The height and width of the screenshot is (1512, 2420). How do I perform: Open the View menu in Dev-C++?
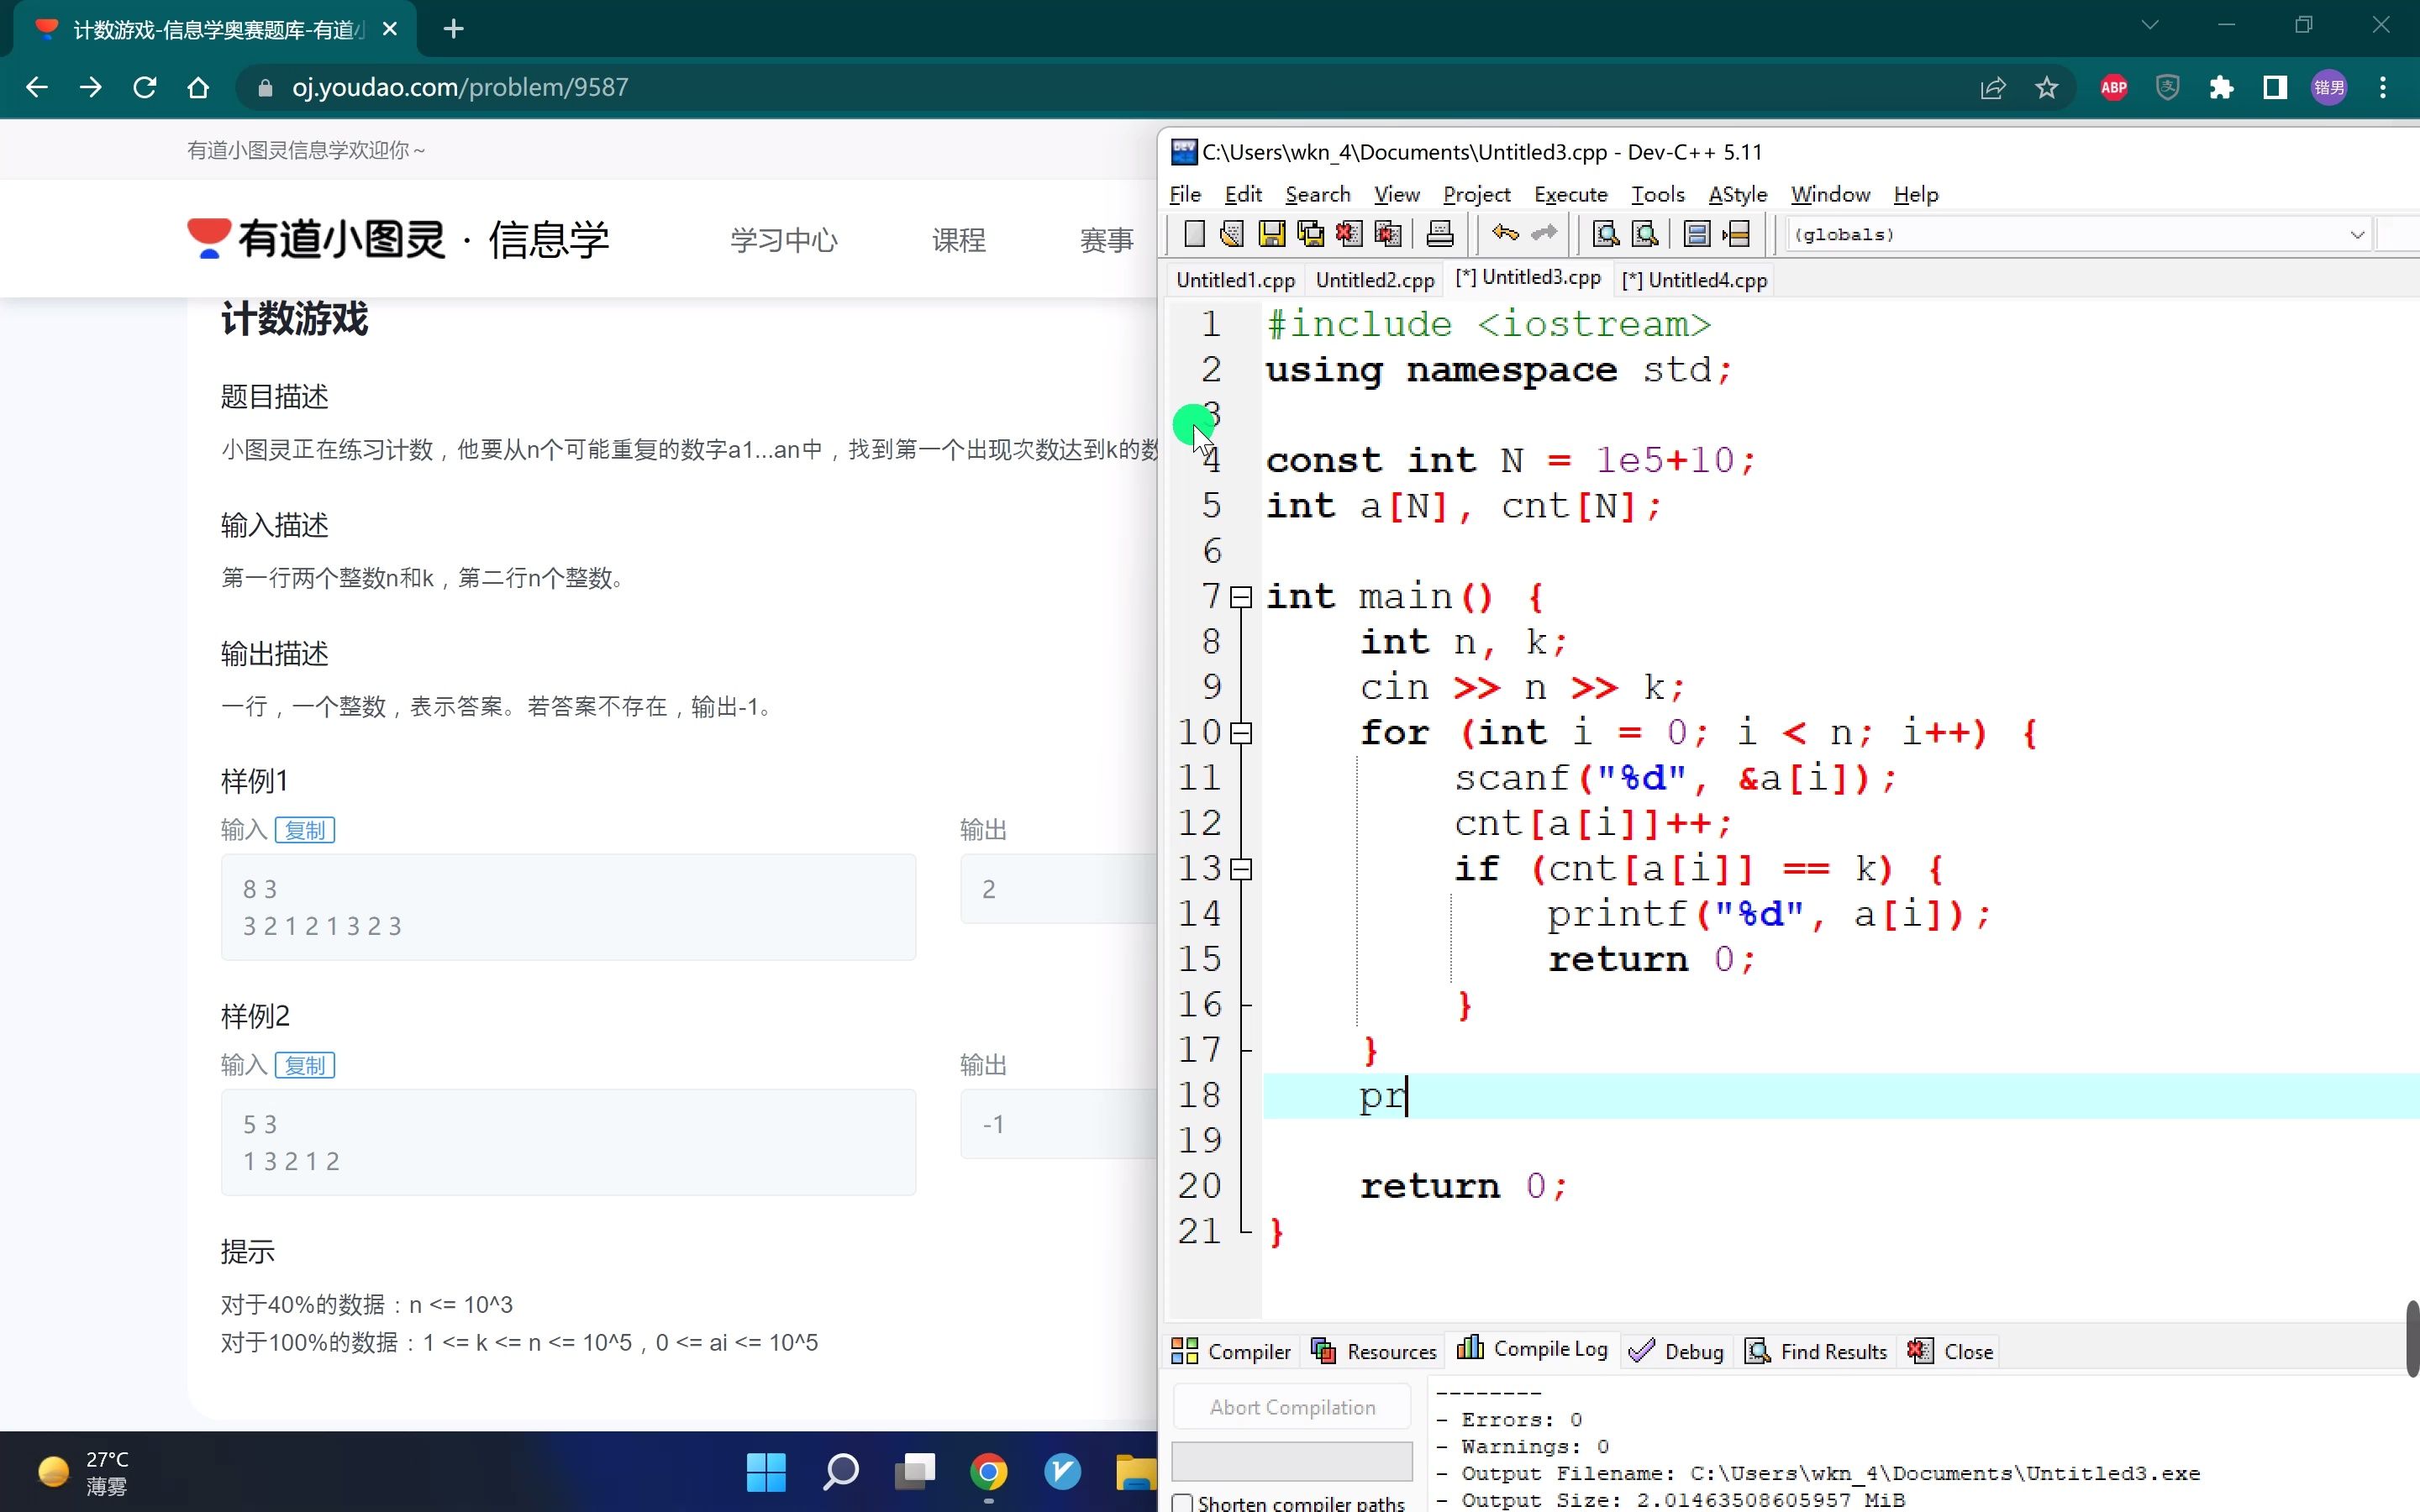pyautogui.click(x=1396, y=194)
